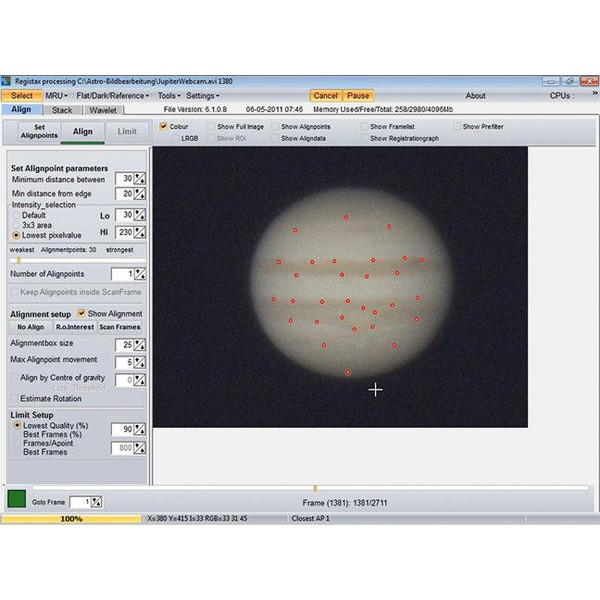Click the weakest-to-strongest alignpoints slider
The width and height of the screenshot is (600, 600).
(x=75, y=260)
